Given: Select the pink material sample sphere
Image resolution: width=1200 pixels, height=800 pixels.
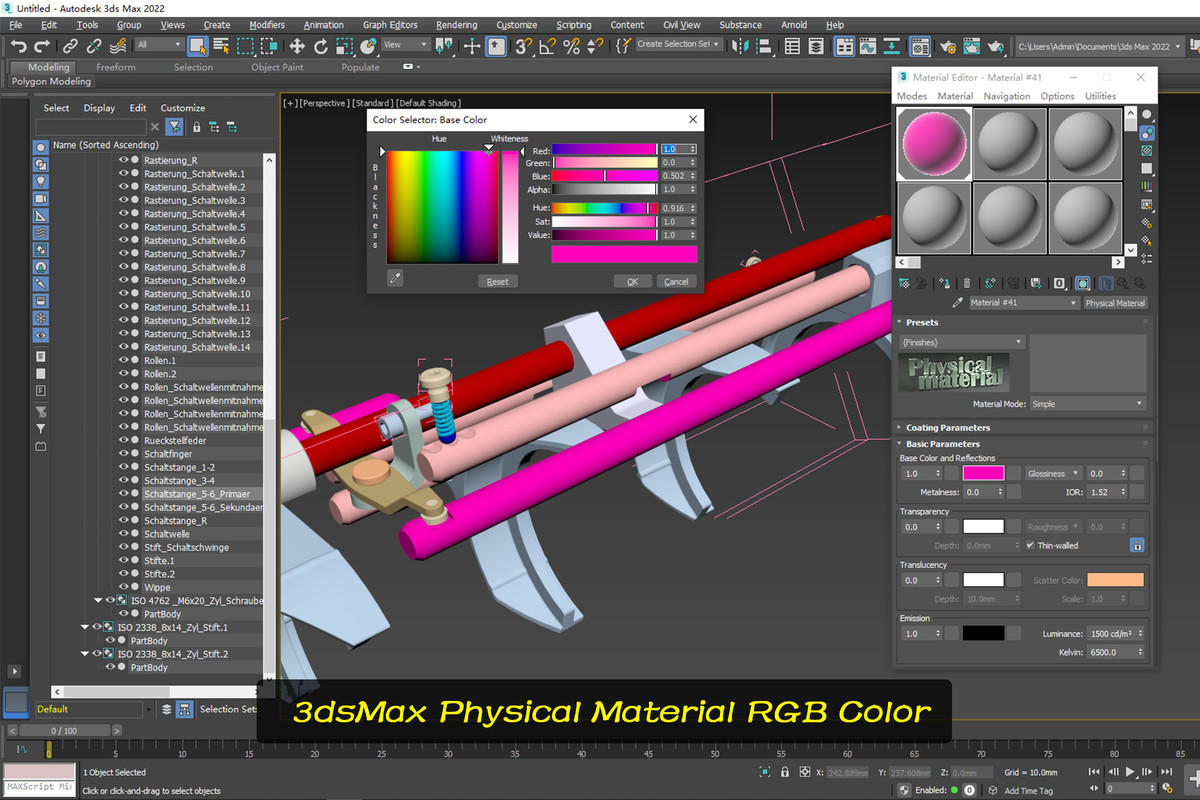Looking at the screenshot, I should point(933,143).
